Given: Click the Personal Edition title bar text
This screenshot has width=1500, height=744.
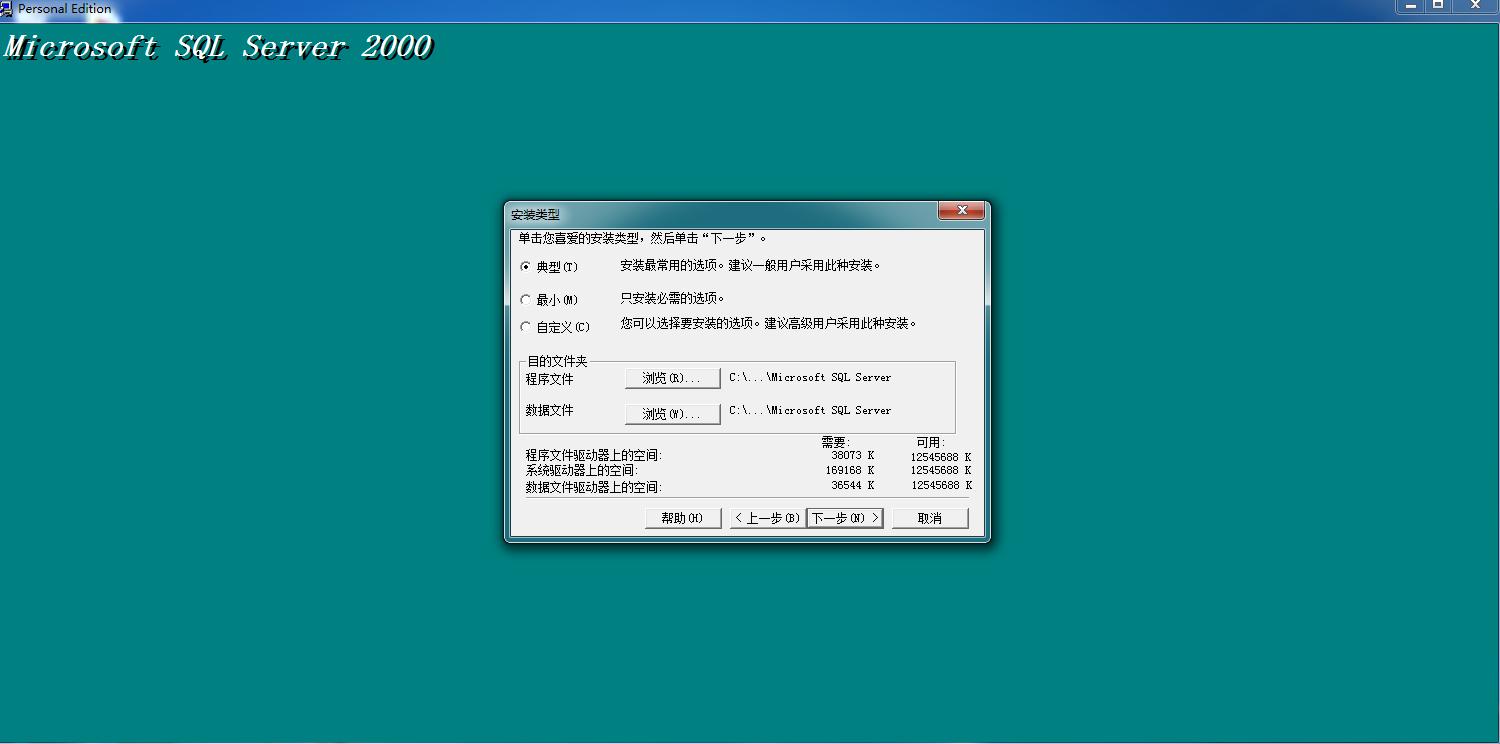Looking at the screenshot, I should (x=63, y=8).
